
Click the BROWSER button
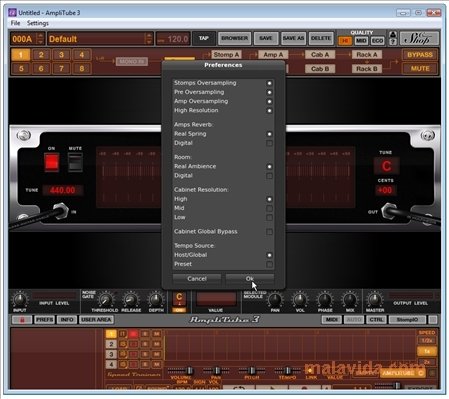click(x=235, y=38)
